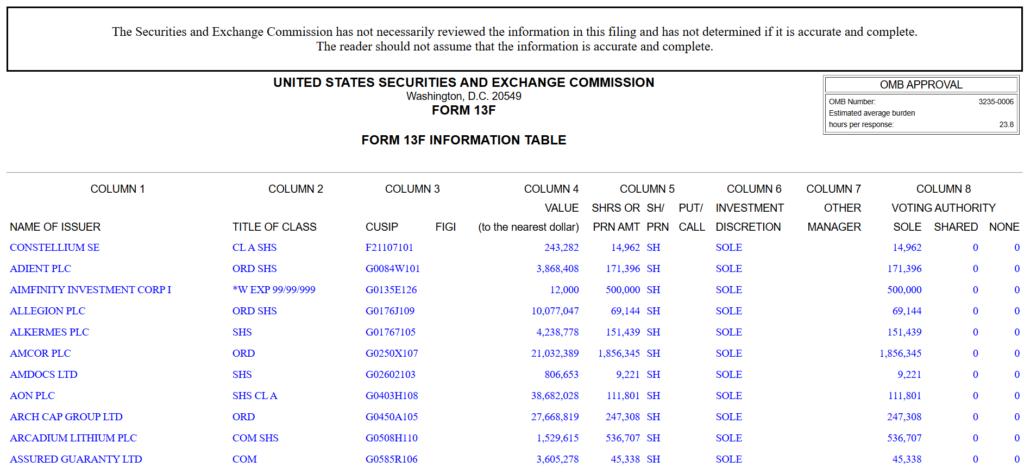Screen dimensions: 1024x474
Task: Select class *W EXP 99/99/999
Action: click(274, 290)
